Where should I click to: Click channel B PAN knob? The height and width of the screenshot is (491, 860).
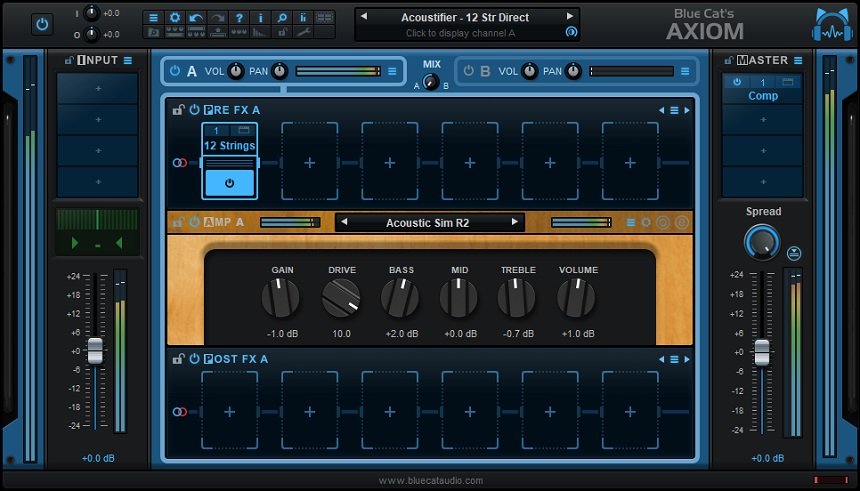point(573,71)
